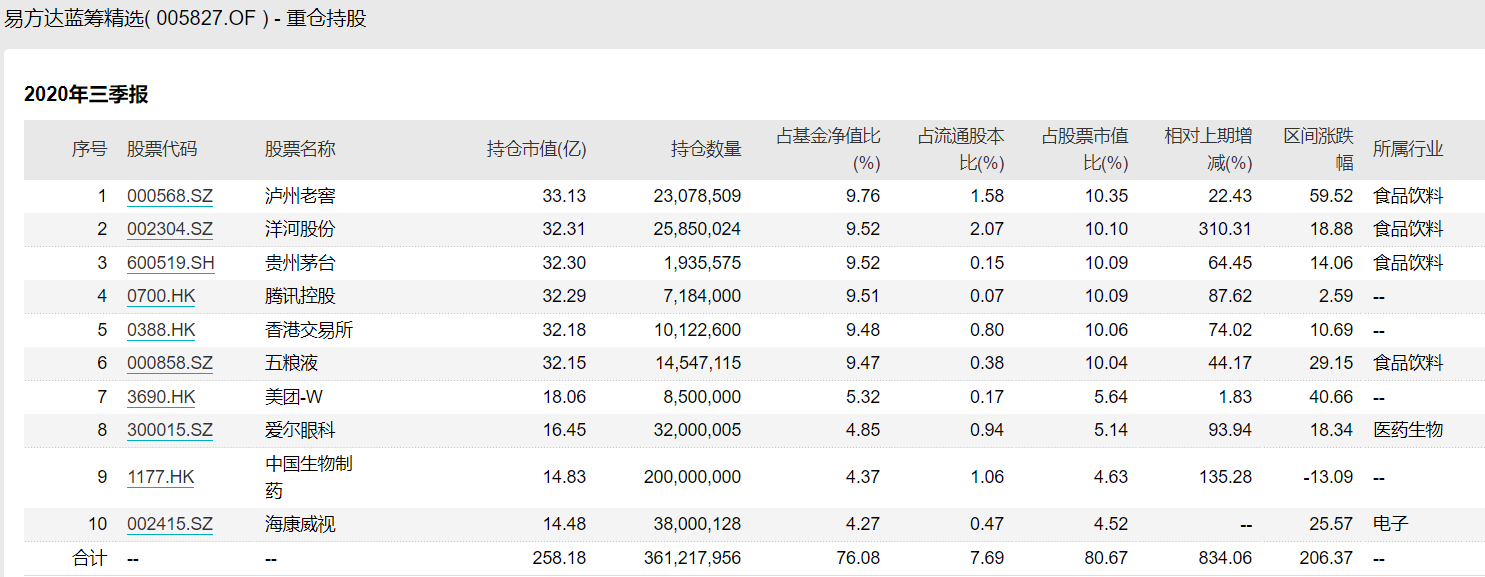This screenshot has width=1485, height=577.
Task: Click the 持仓市值(亿) column header
Action: (x=536, y=149)
